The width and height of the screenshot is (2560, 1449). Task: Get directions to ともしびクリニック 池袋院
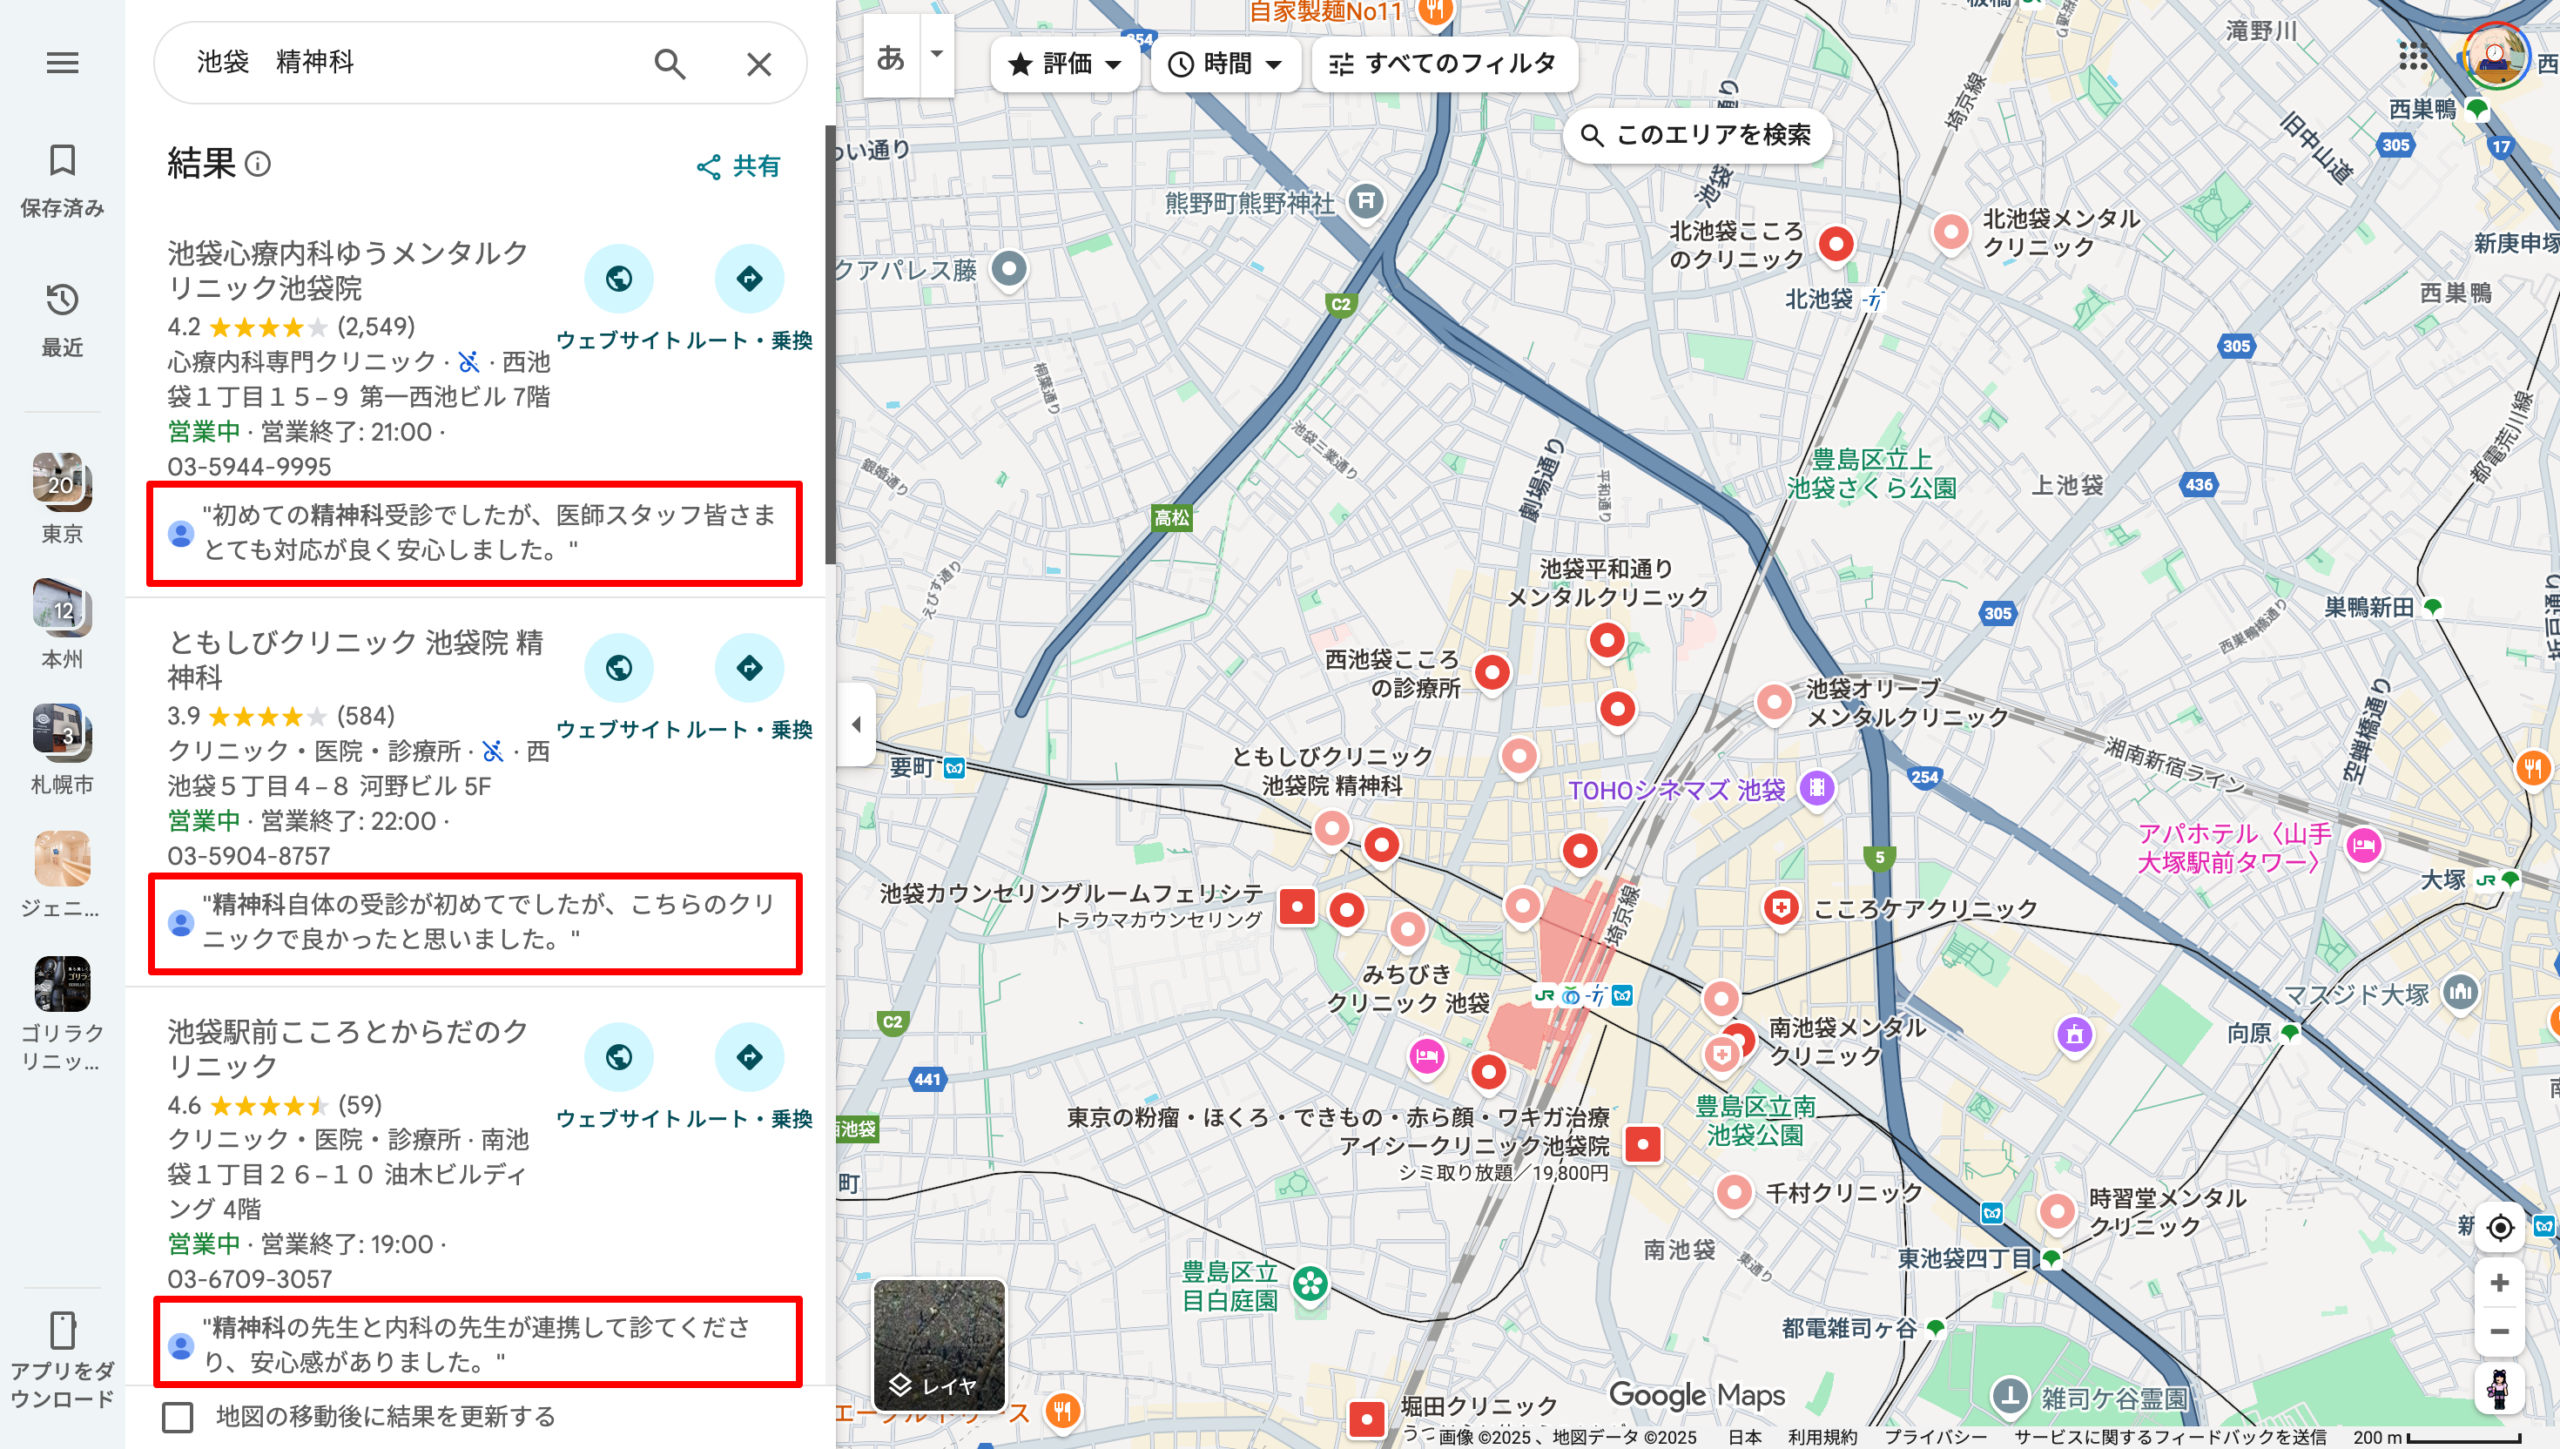click(x=750, y=667)
